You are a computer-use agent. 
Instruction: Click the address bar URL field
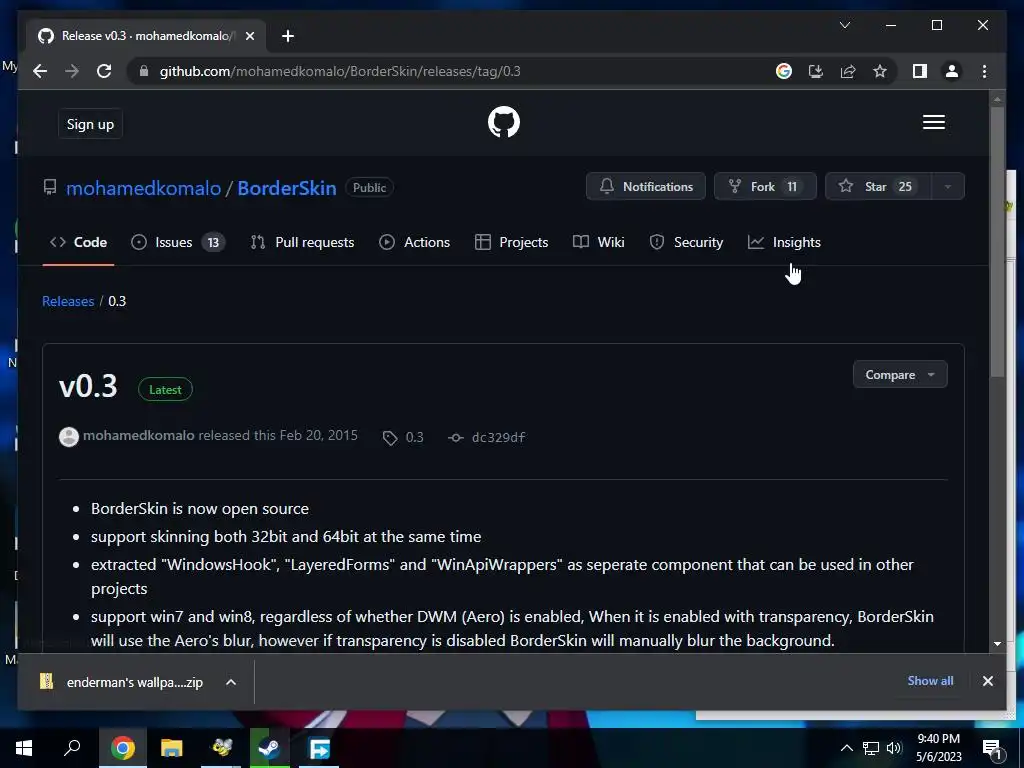pos(457,71)
